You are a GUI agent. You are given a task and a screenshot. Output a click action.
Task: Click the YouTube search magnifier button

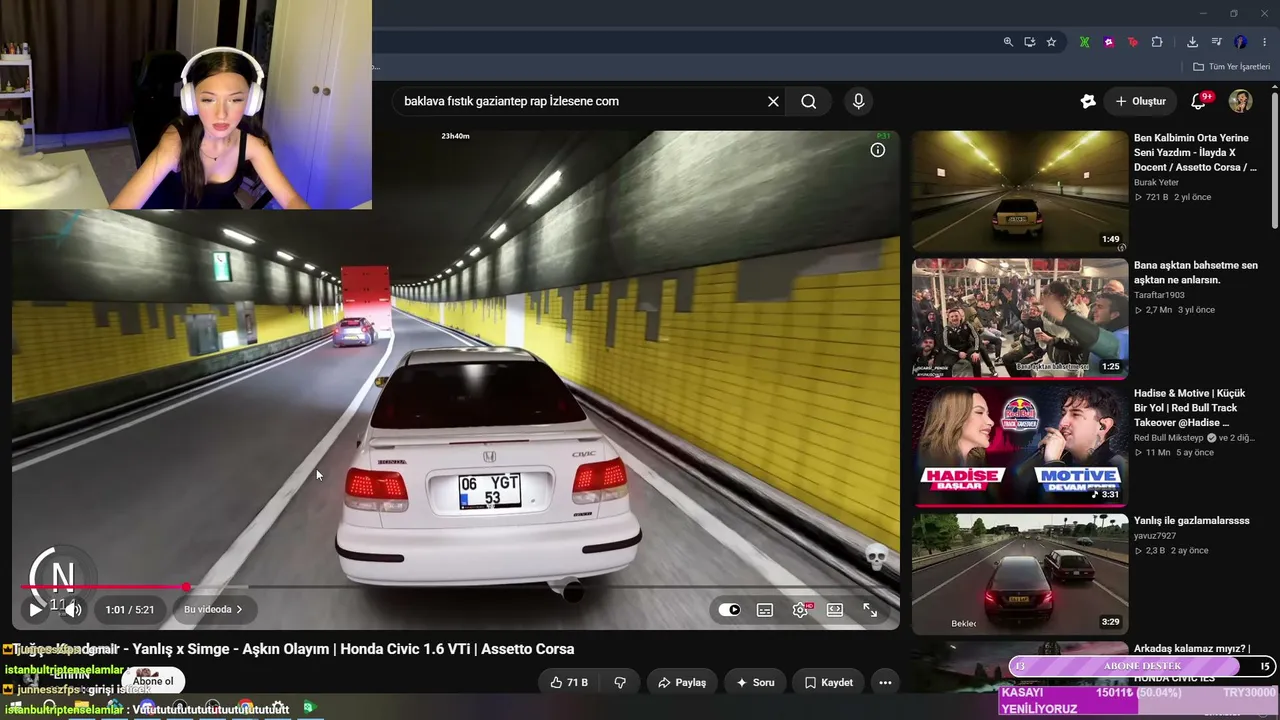point(809,101)
